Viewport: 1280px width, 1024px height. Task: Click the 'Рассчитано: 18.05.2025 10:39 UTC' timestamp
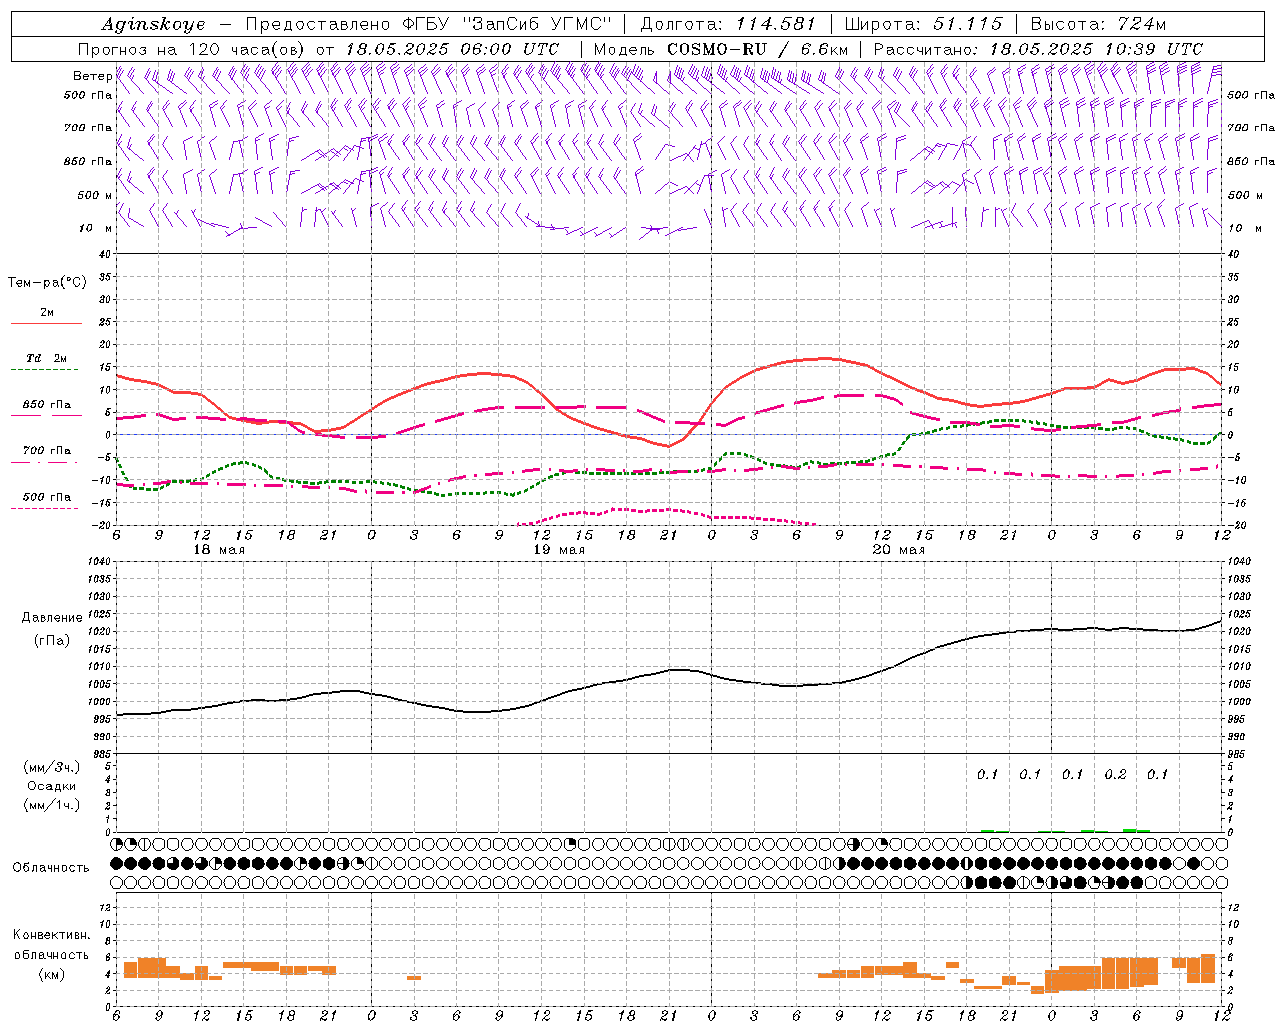1038,49
